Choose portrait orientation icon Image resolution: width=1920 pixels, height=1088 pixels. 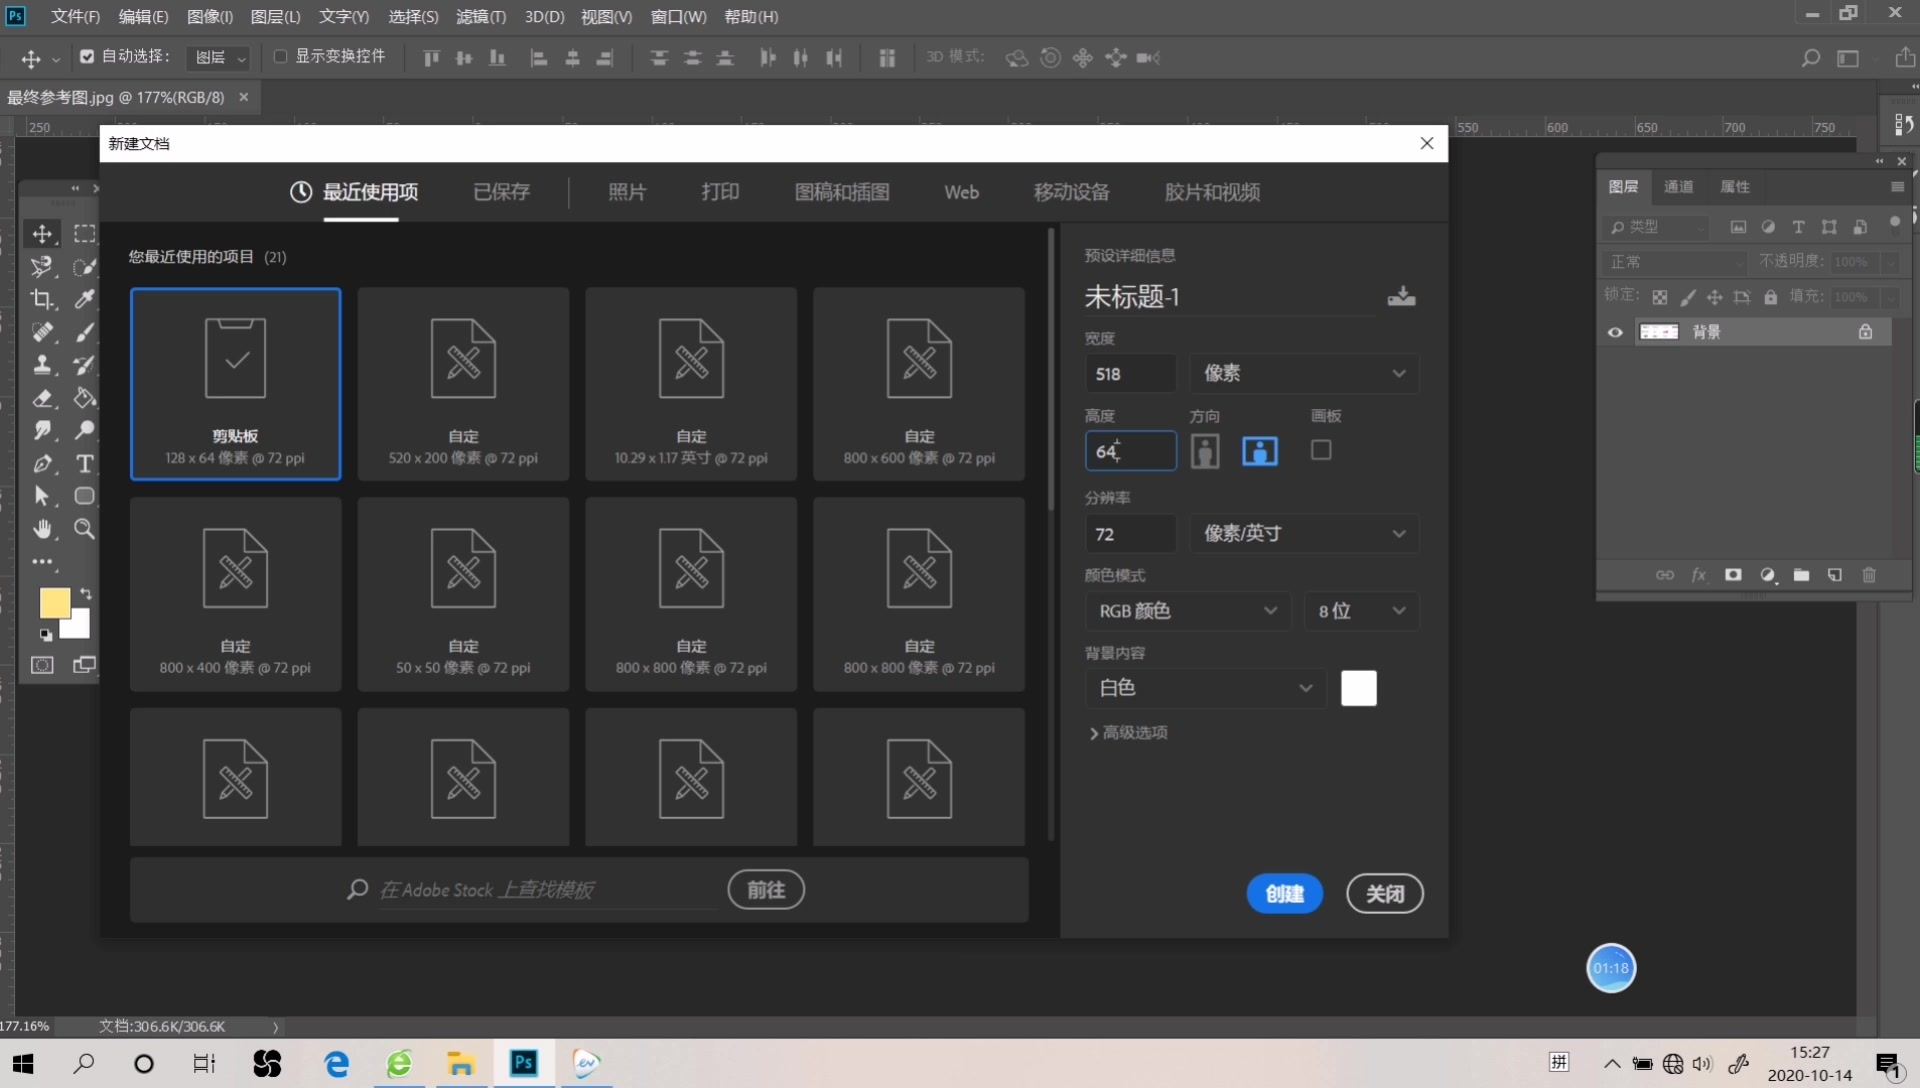[1205, 451]
